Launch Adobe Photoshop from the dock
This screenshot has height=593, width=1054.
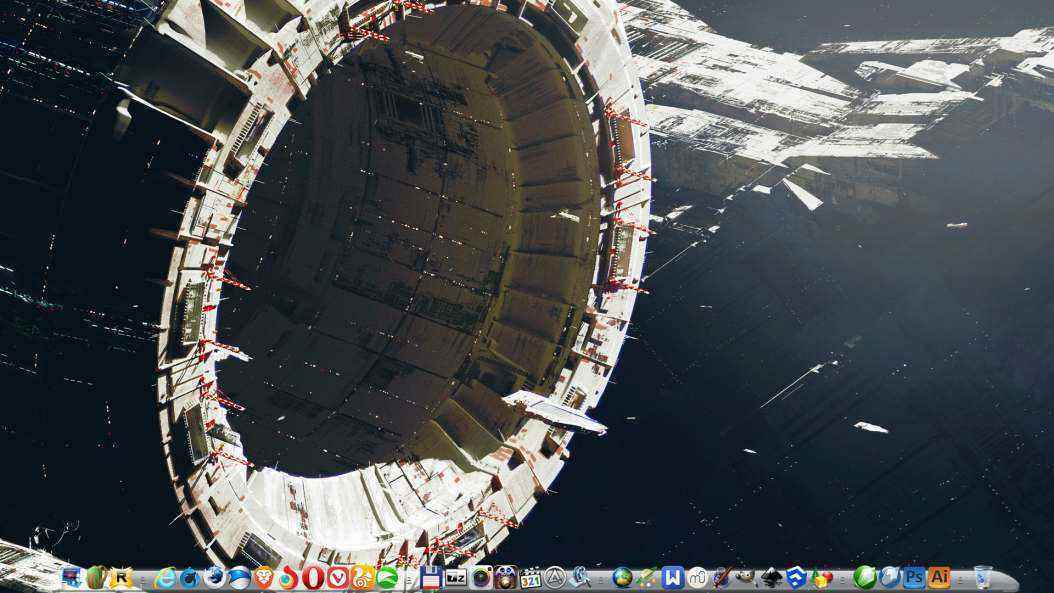click(x=914, y=578)
